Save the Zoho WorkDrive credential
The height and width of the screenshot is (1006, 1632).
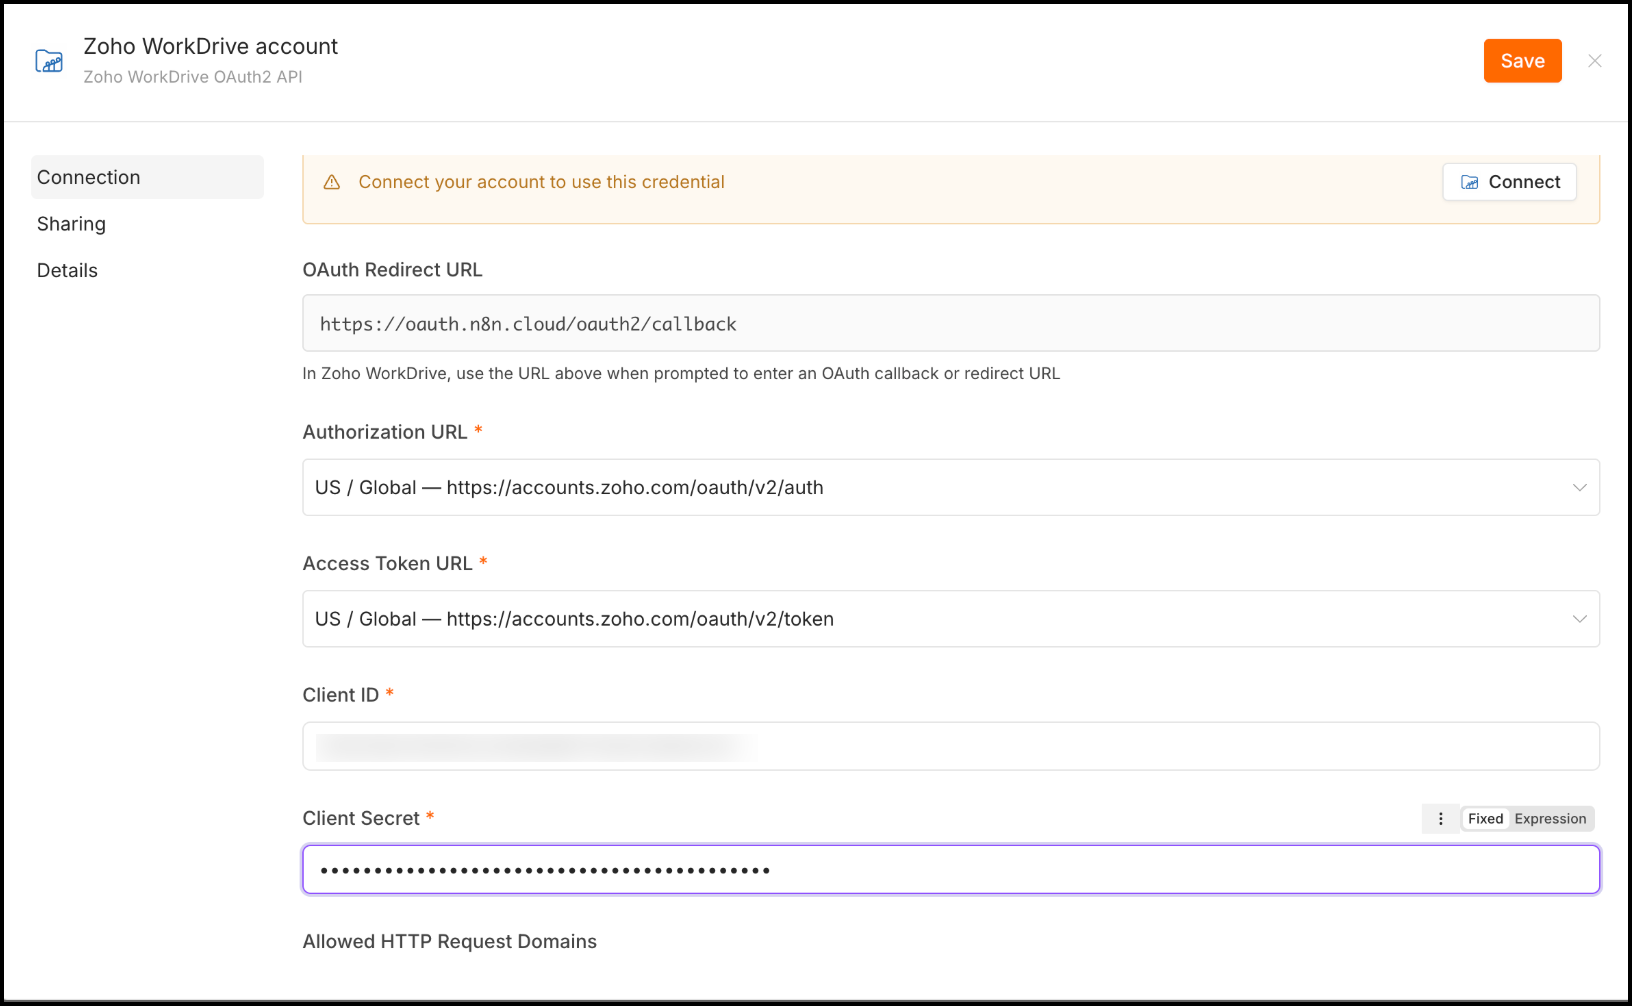[x=1522, y=61]
